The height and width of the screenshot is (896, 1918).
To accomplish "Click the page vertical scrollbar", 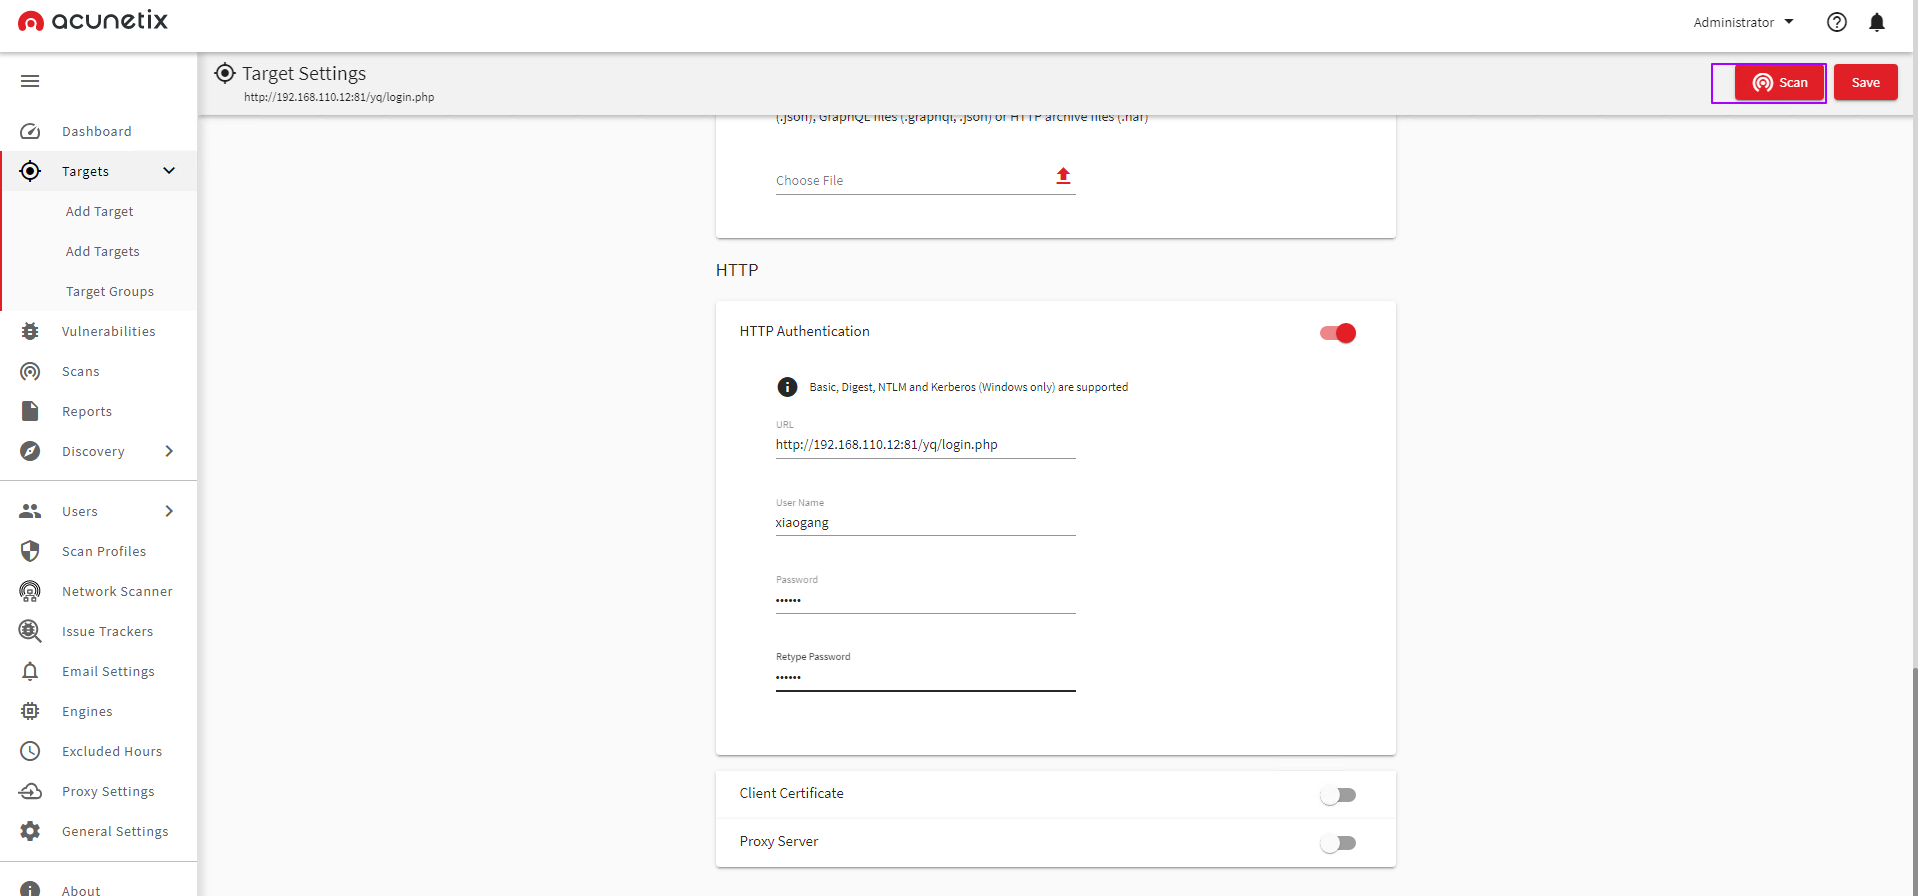I will 1914,780.
